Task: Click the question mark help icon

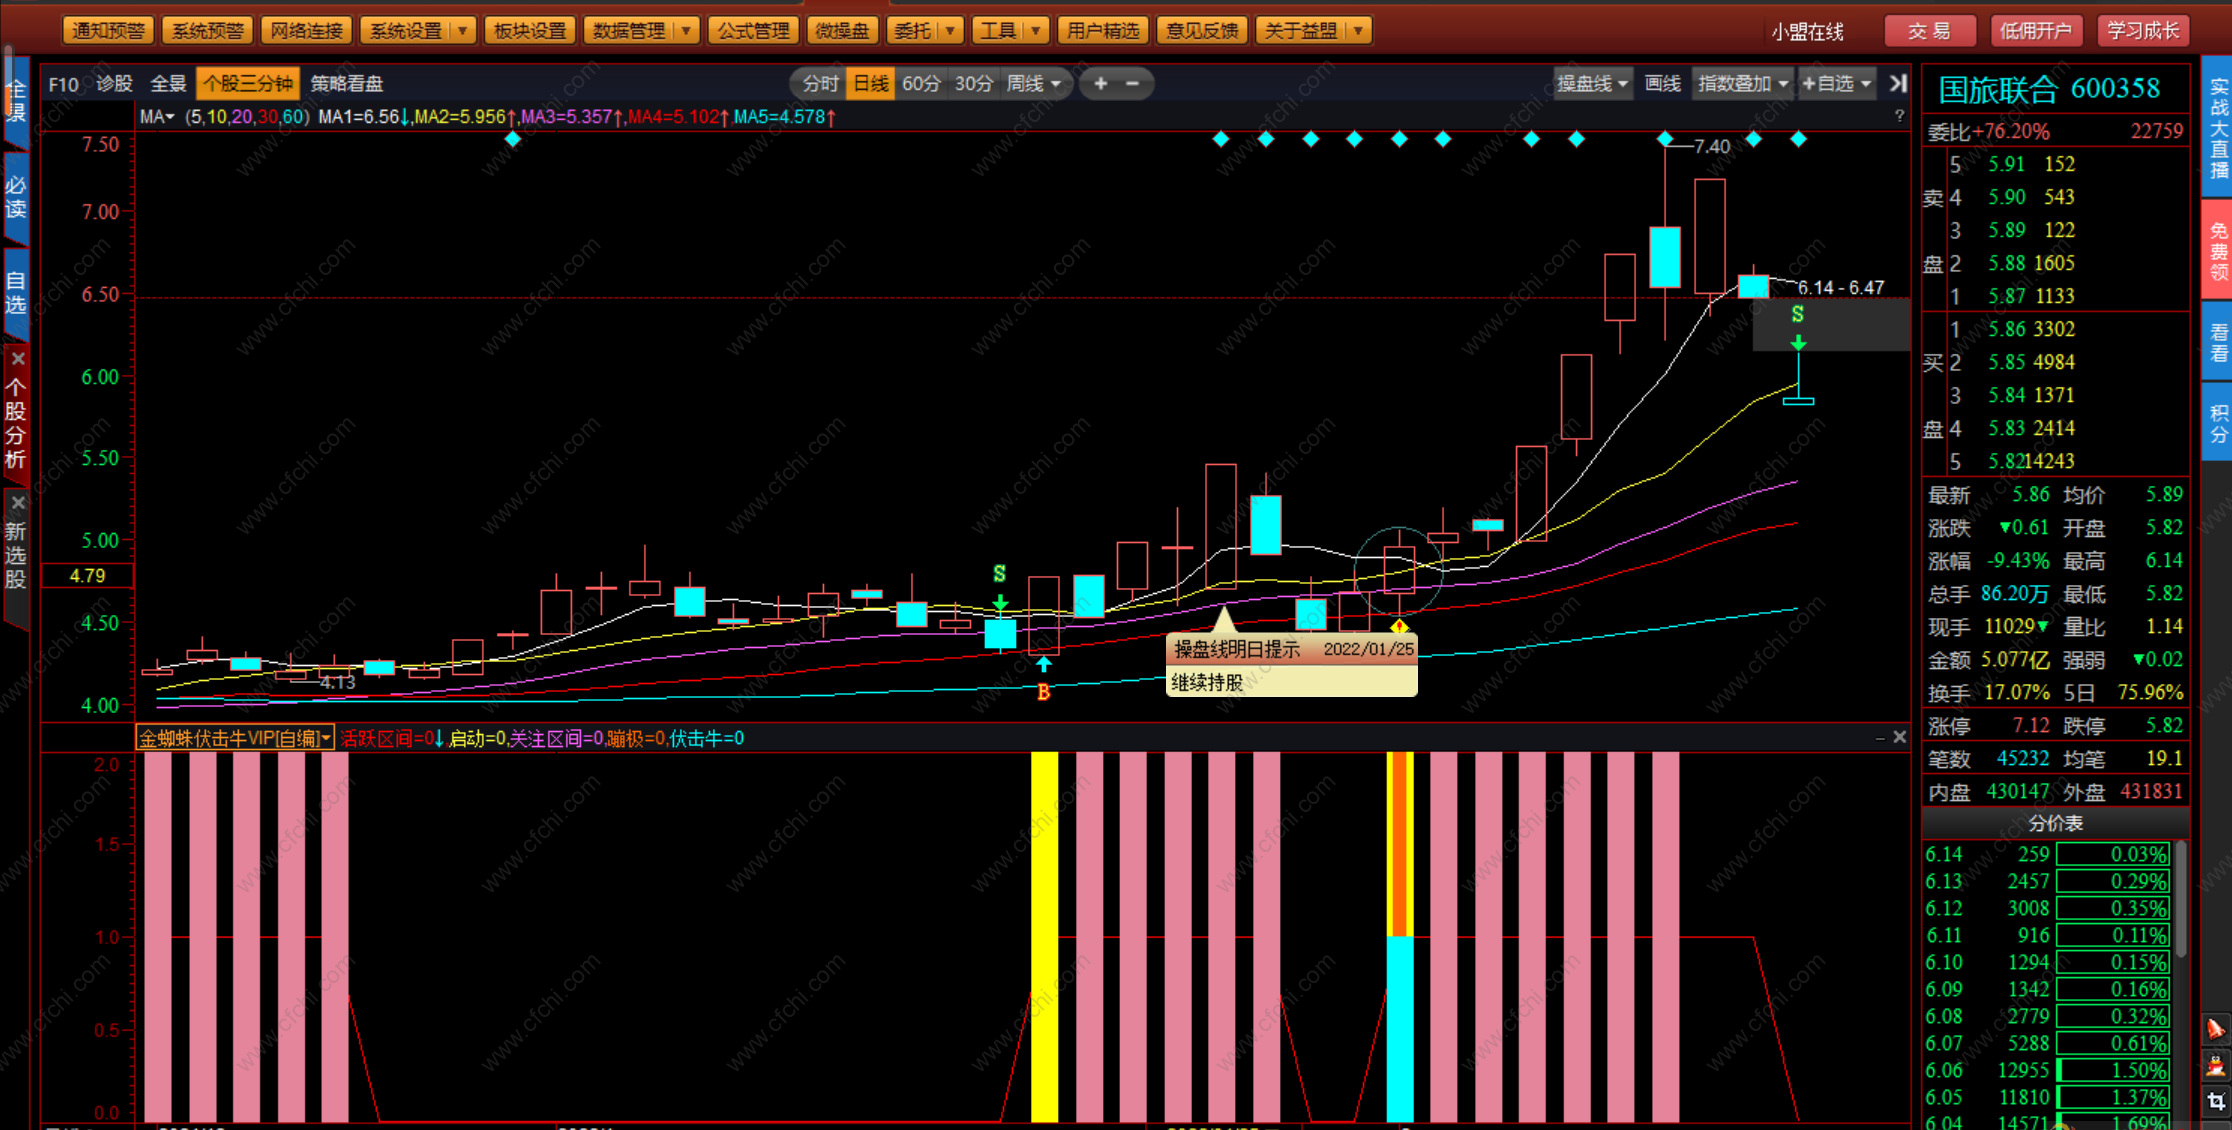Action: click(x=1899, y=116)
